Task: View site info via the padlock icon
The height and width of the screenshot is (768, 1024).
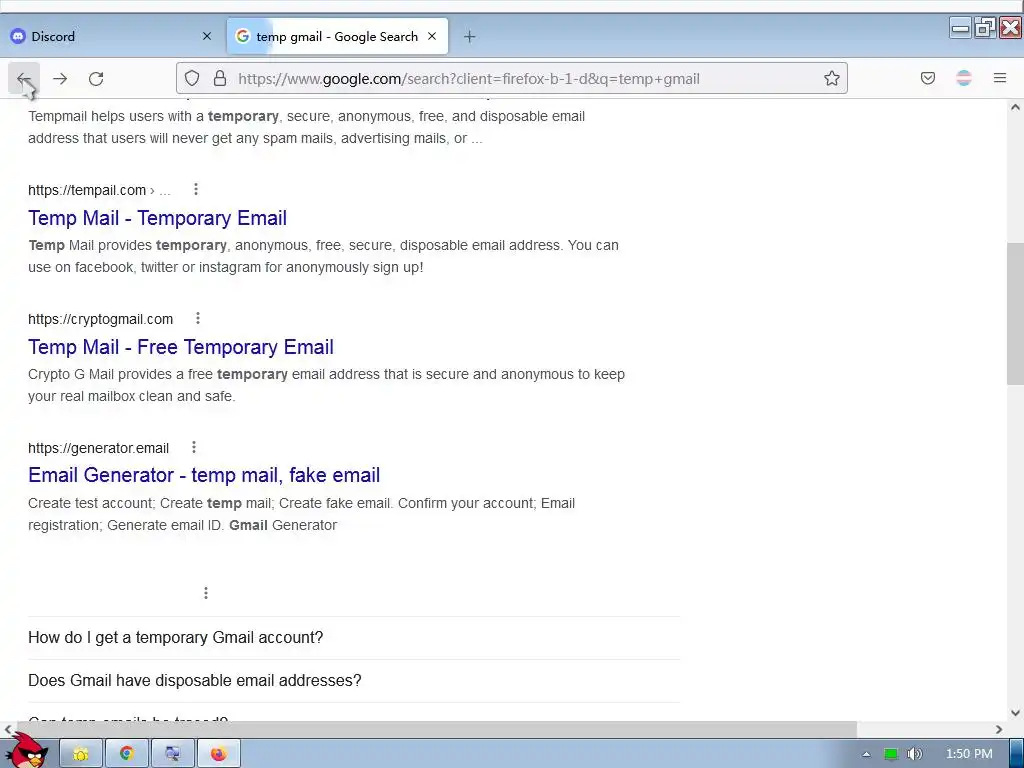Action: (220, 78)
